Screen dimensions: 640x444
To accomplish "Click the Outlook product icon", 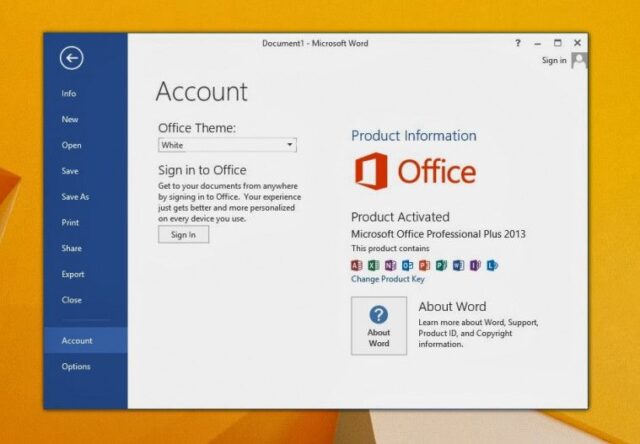I will coord(408,265).
